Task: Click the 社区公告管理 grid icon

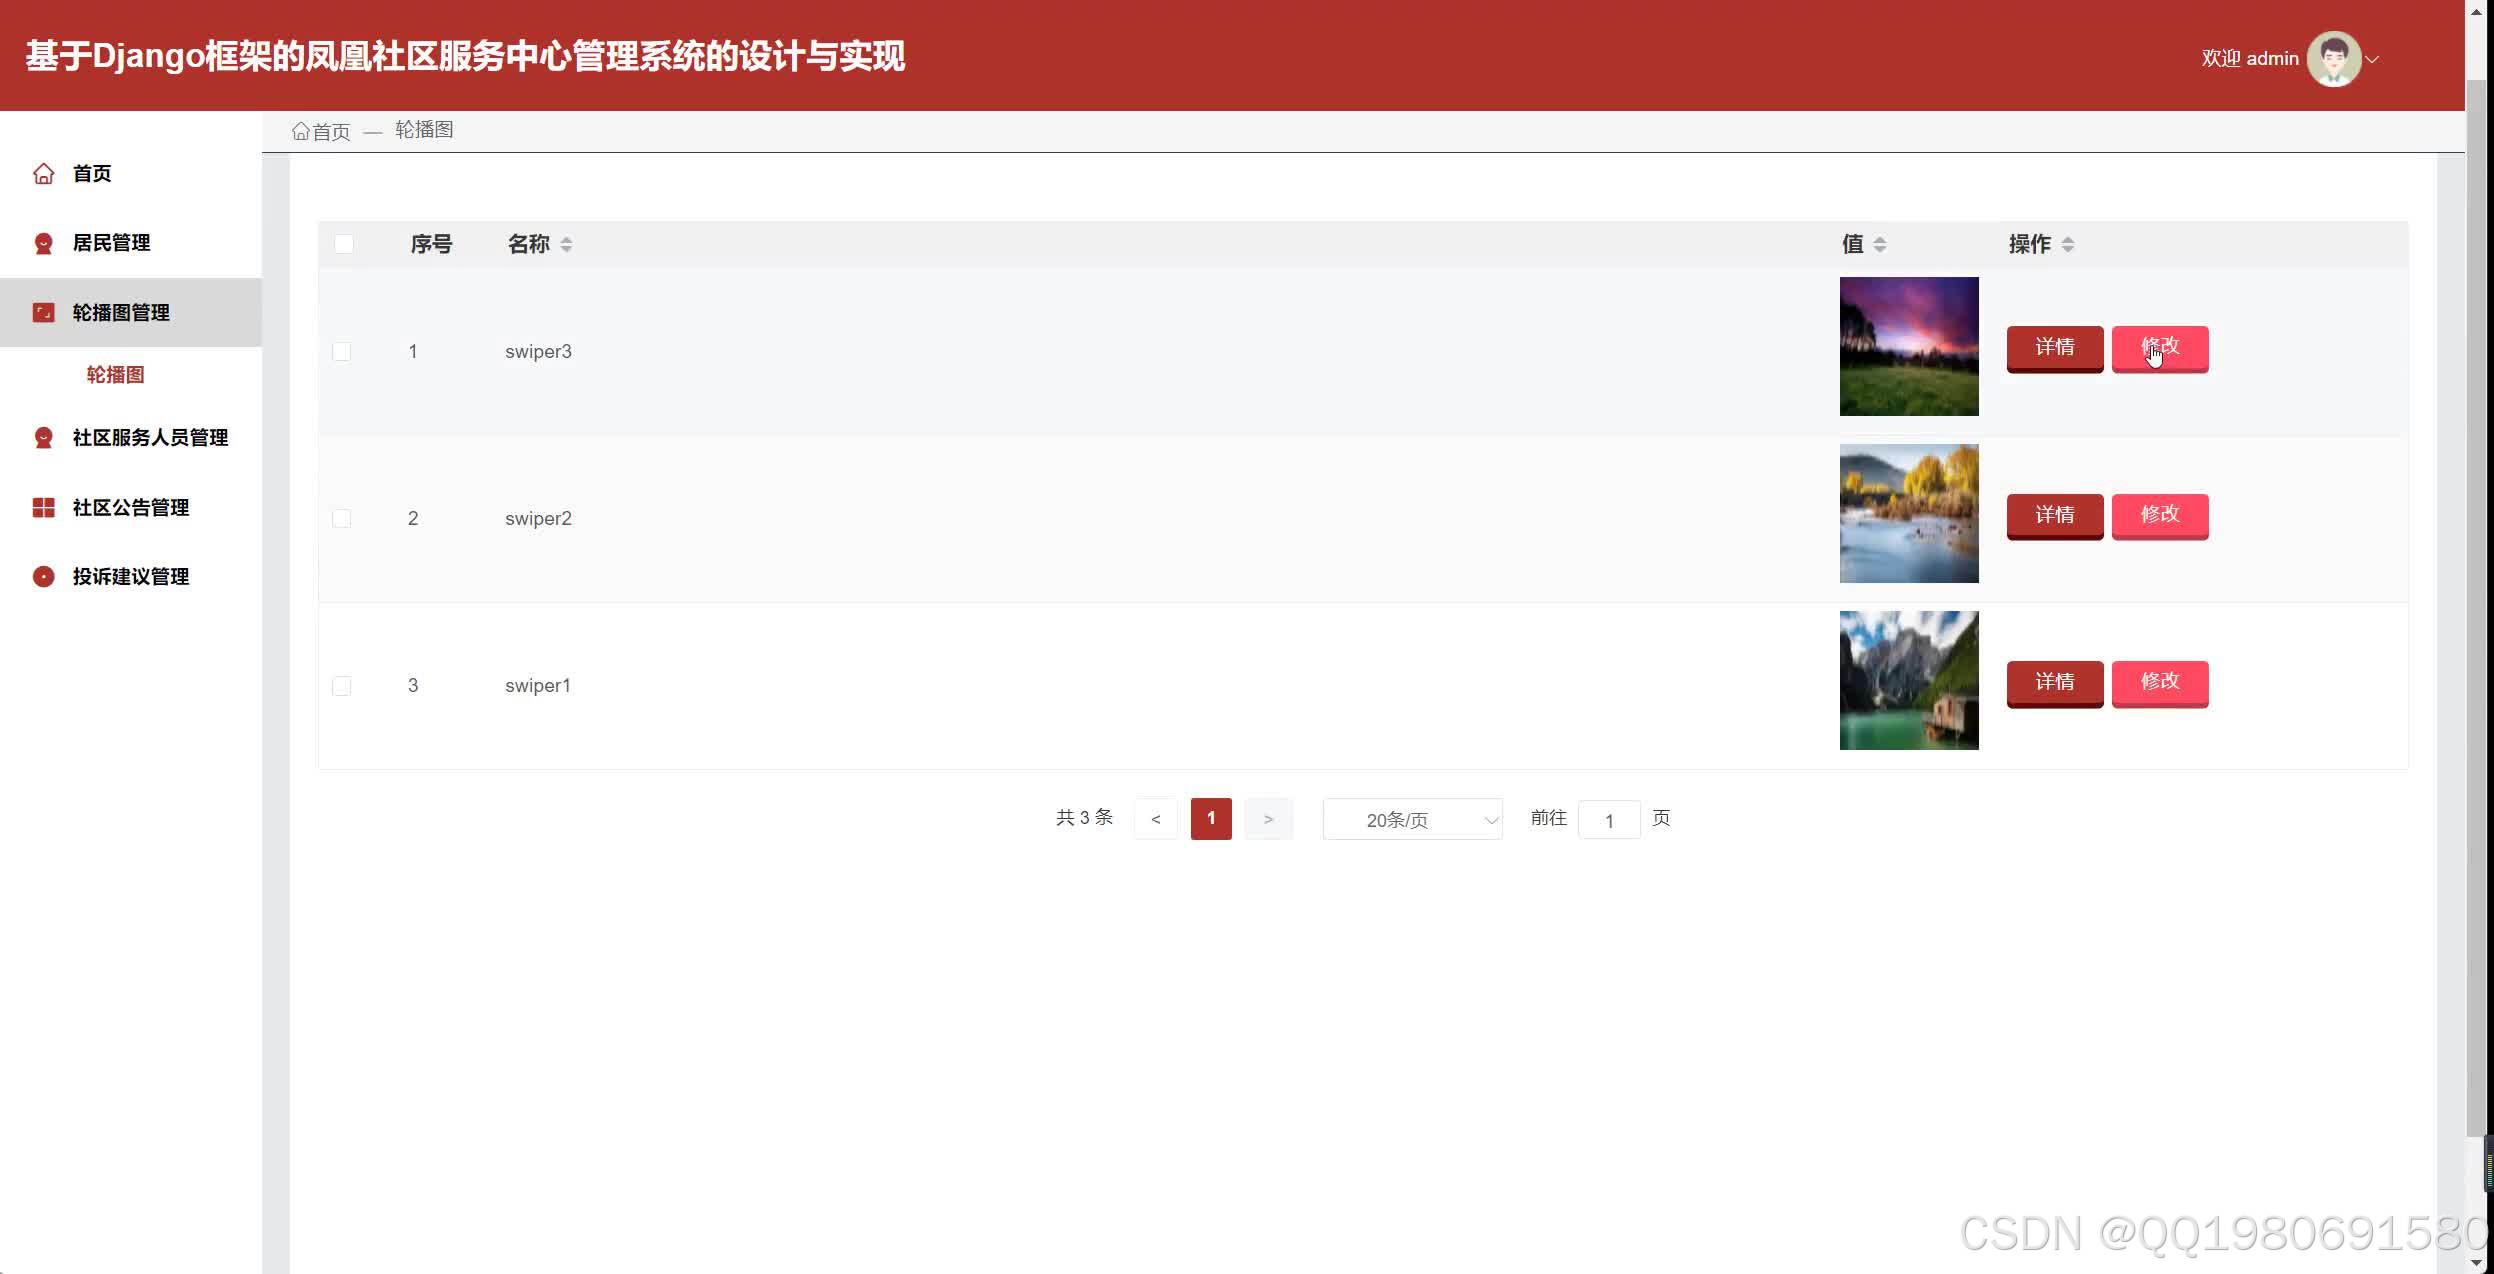Action: coord(43,508)
